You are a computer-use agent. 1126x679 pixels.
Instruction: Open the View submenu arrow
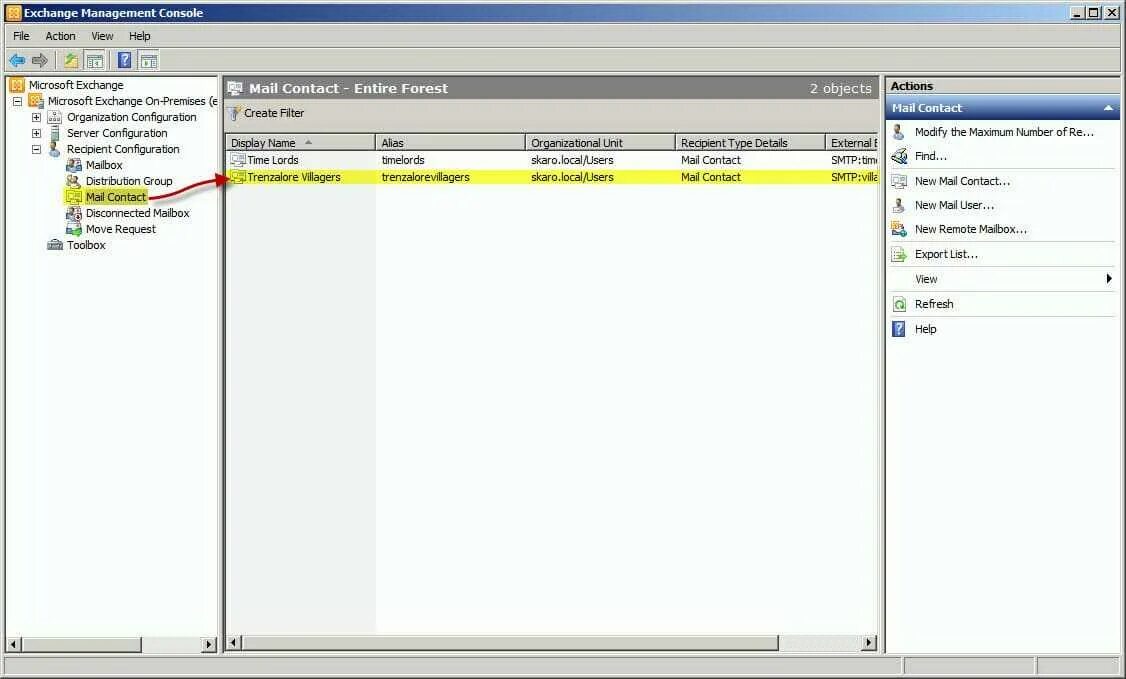click(x=1109, y=278)
